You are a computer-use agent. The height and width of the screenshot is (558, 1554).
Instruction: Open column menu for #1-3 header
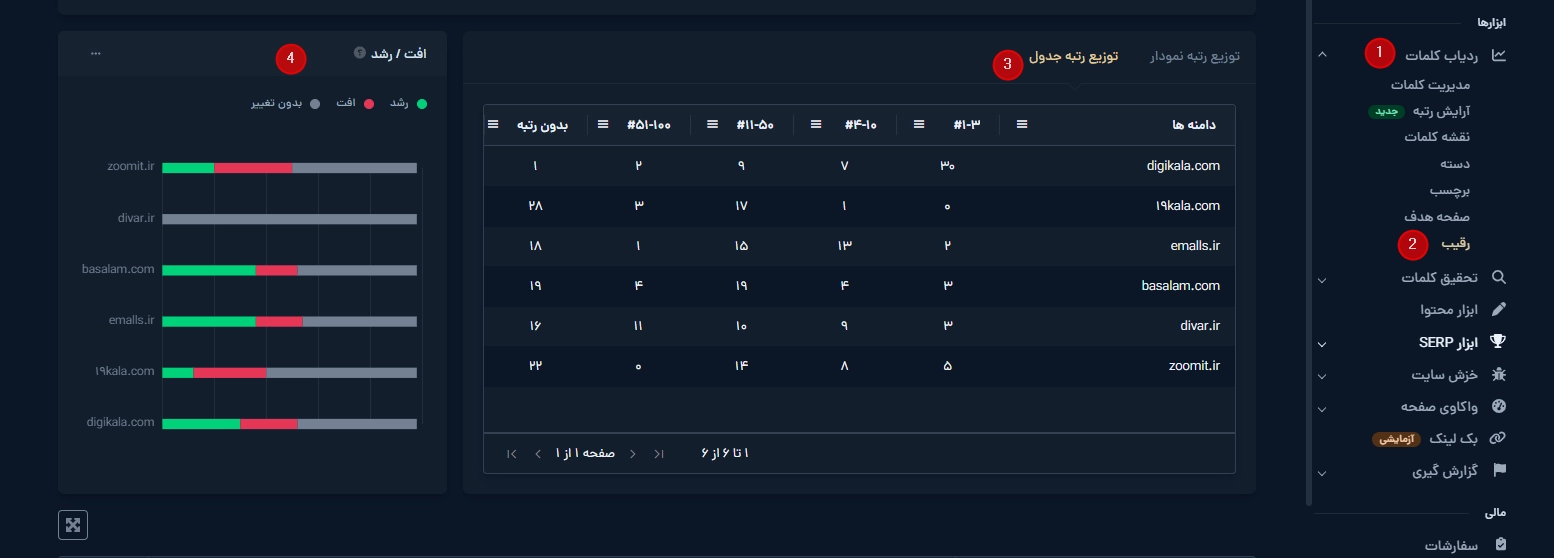coord(918,125)
